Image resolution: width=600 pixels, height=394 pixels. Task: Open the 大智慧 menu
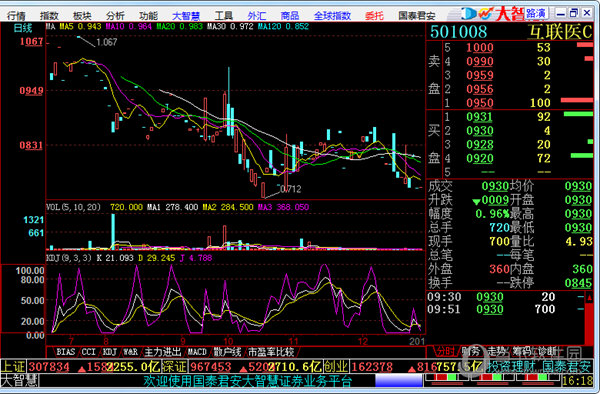(186, 16)
